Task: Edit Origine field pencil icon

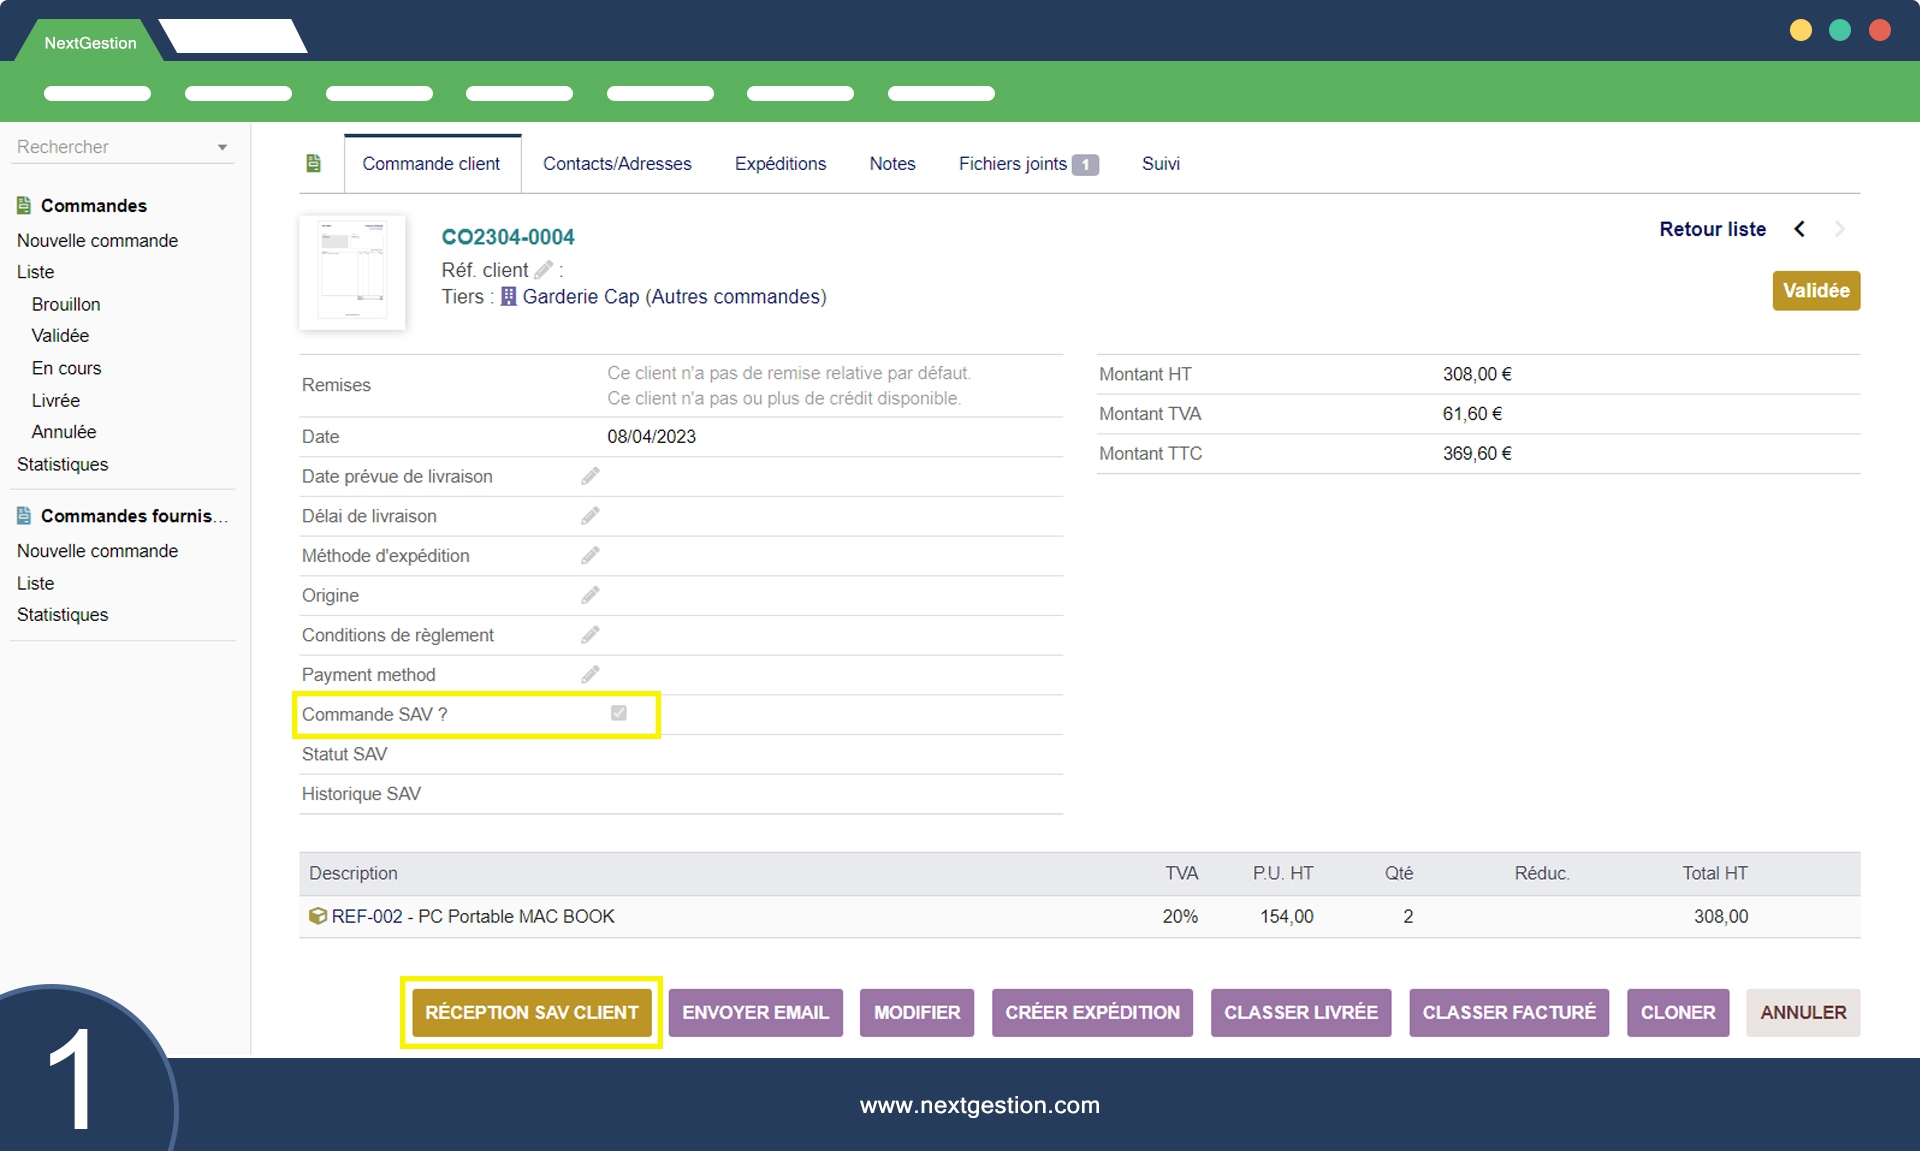Action: (590, 595)
